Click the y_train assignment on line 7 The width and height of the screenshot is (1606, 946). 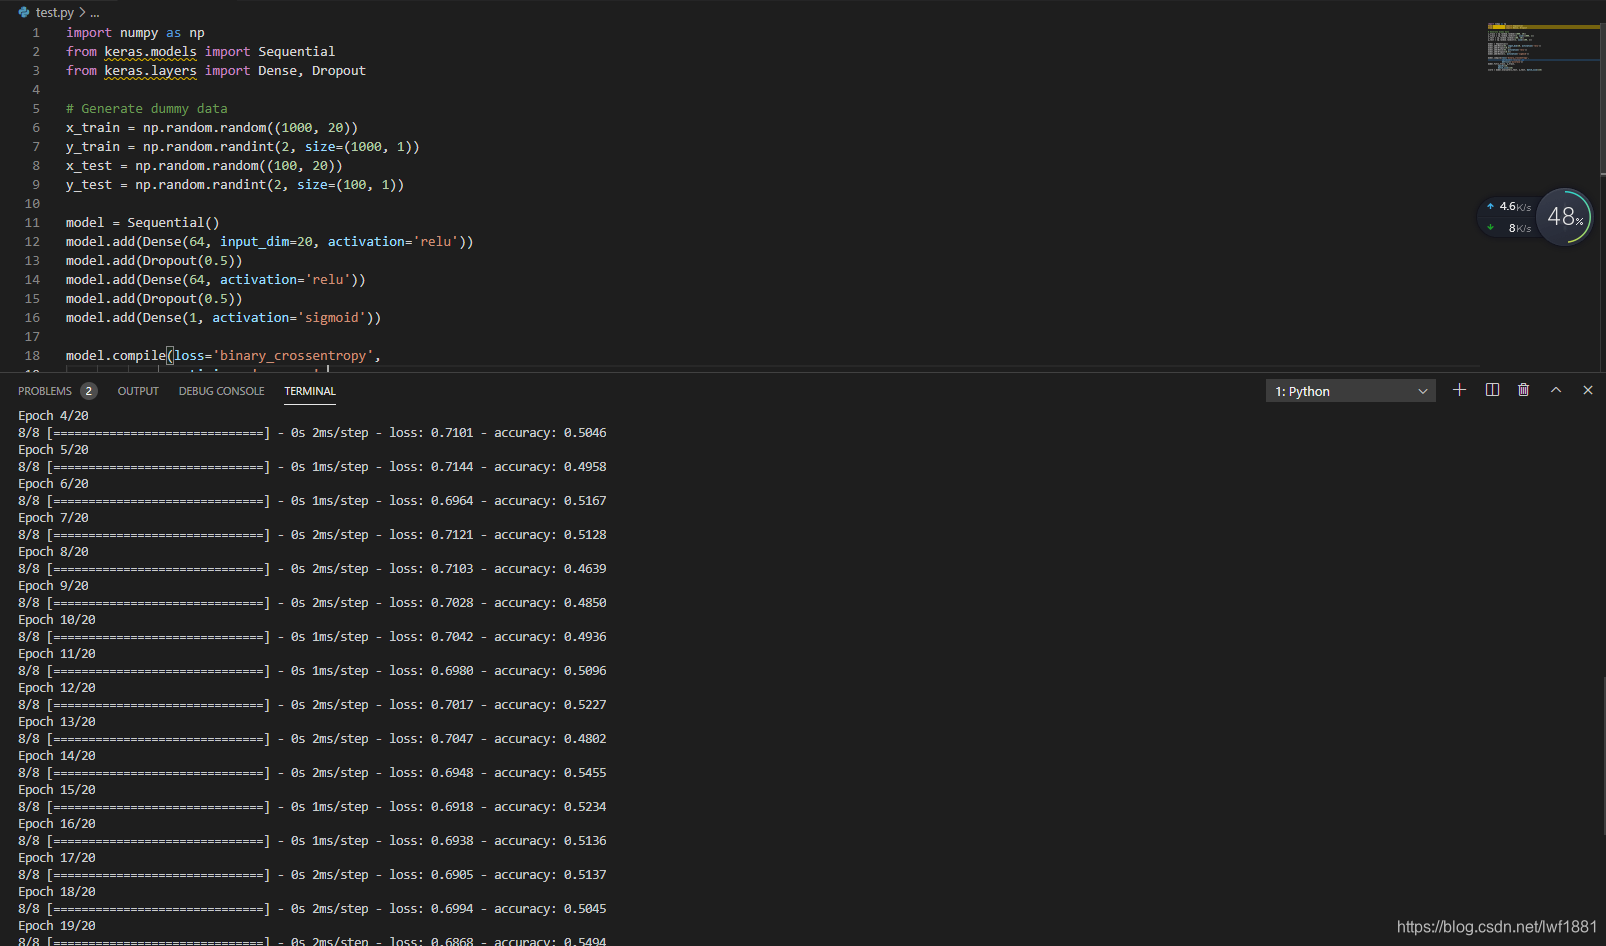[243, 146]
